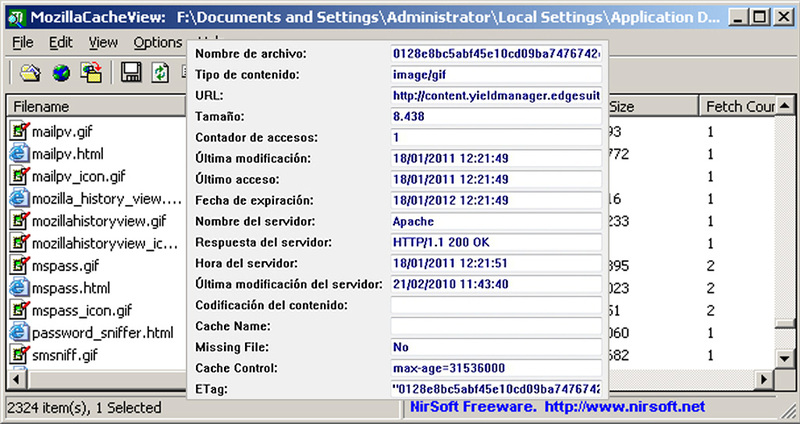Click the Copy Selected Cache Files toolbar icon

click(x=91, y=72)
